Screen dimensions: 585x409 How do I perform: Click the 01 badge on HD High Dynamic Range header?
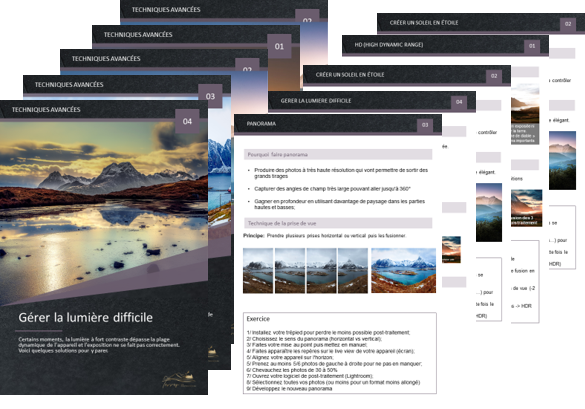pos(532,46)
